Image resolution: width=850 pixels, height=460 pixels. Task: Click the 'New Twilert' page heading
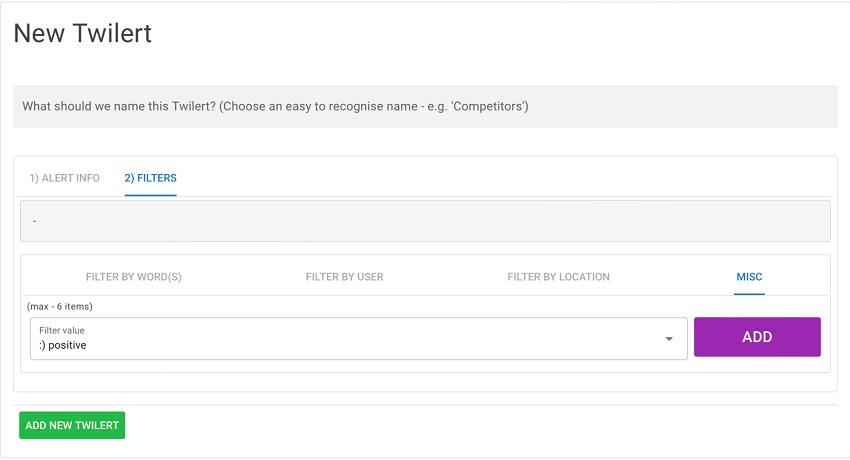click(x=83, y=33)
